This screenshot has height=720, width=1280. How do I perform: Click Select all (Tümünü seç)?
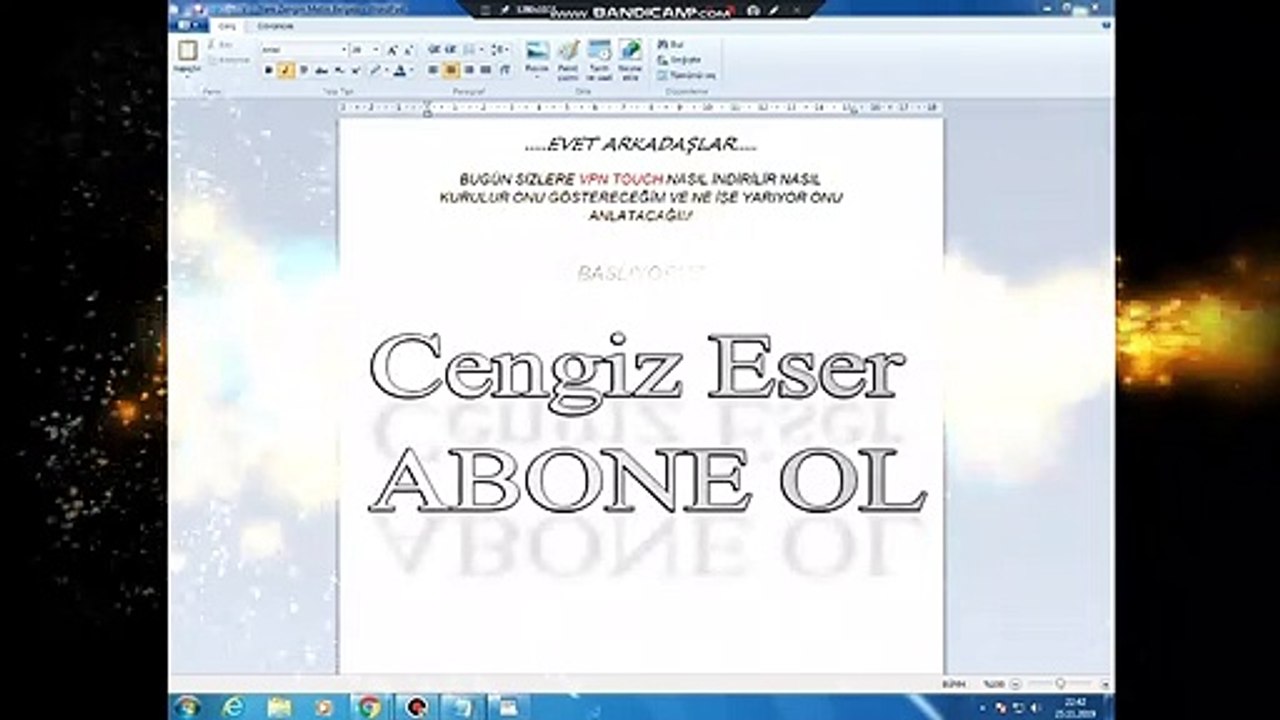pos(686,75)
